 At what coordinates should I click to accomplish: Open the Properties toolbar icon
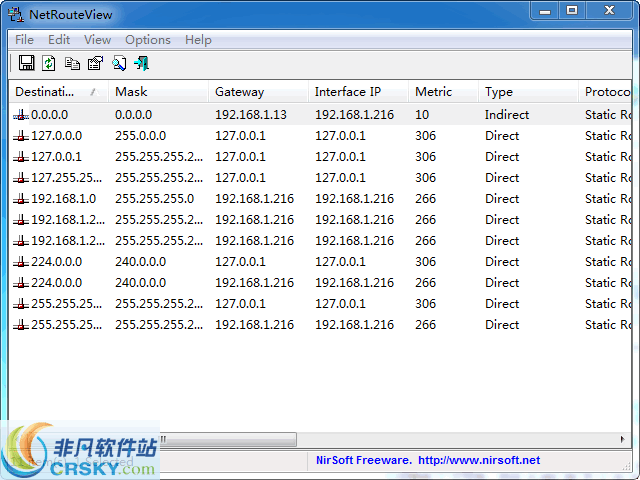[x=96, y=63]
